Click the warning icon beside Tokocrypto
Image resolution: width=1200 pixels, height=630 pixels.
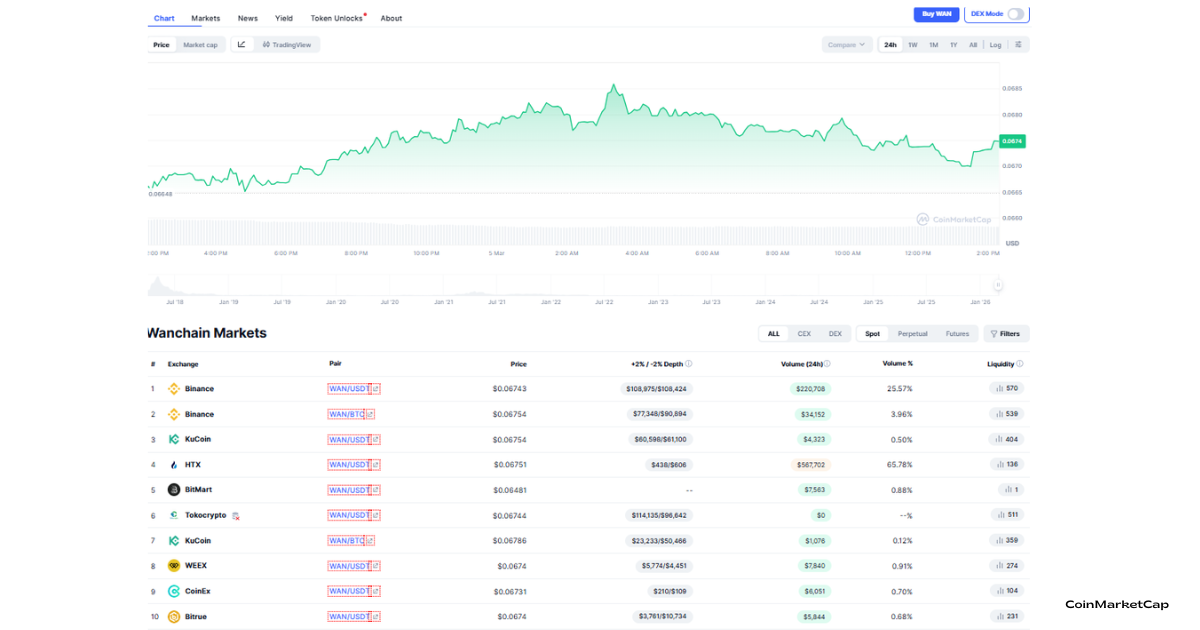click(x=236, y=516)
